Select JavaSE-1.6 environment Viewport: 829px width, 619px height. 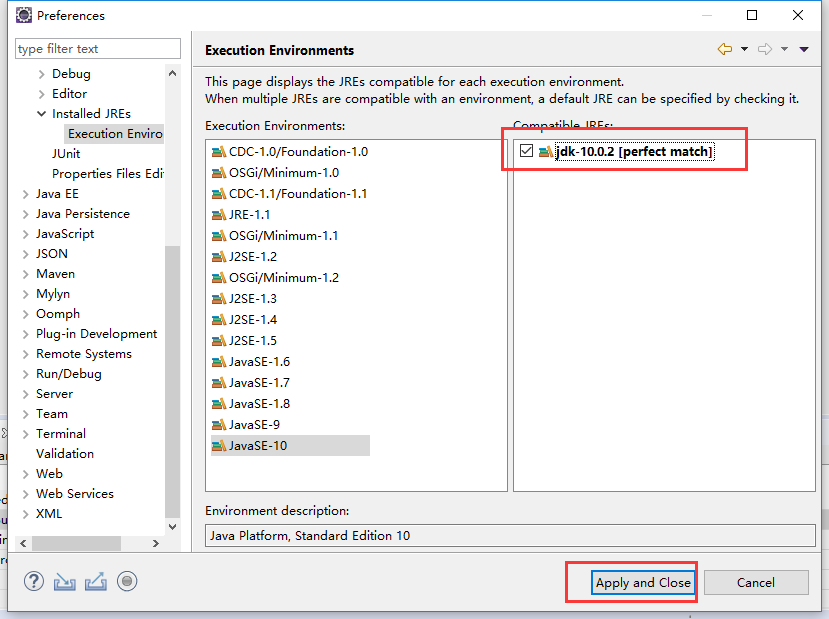point(251,362)
